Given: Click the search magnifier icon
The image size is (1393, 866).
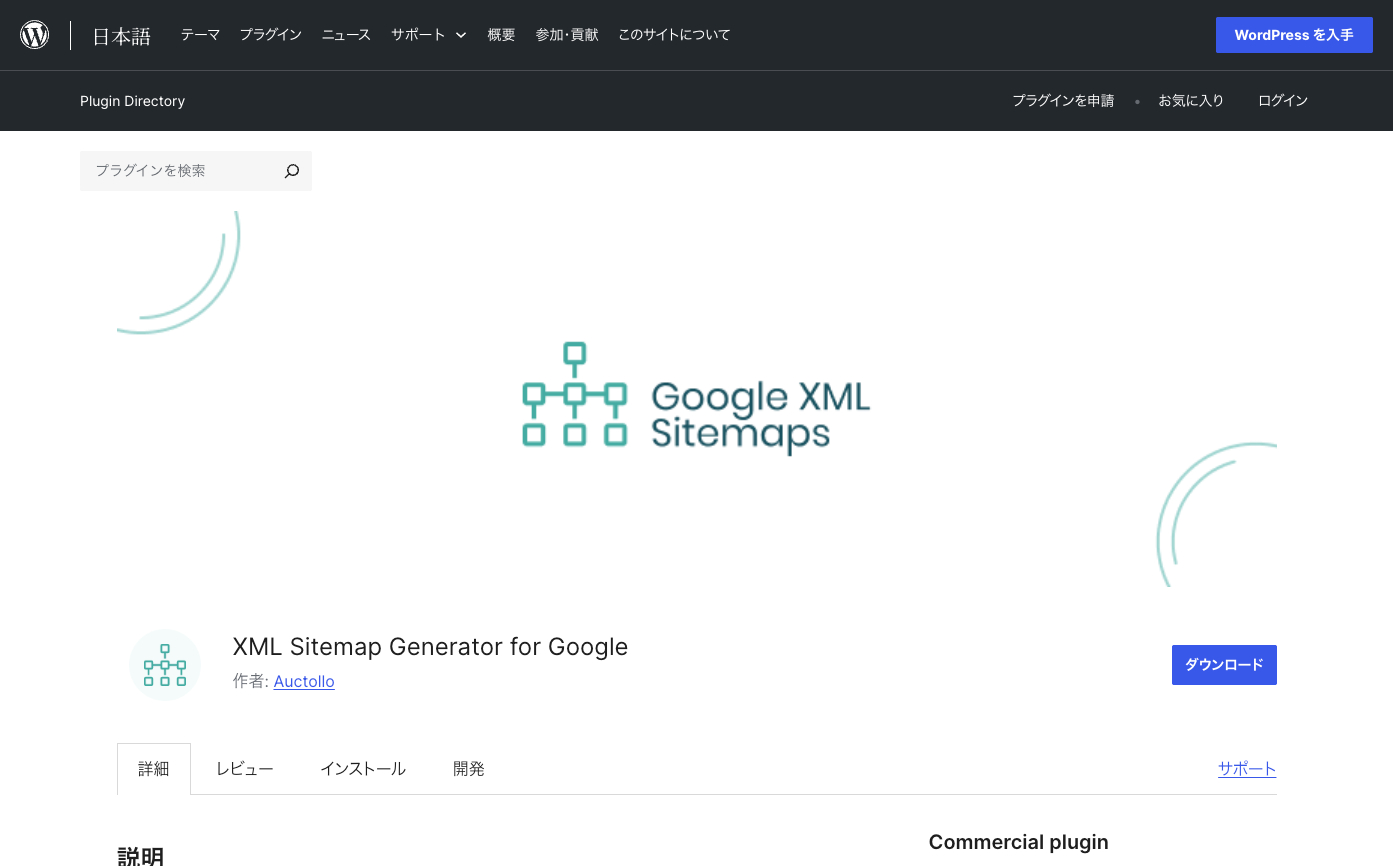Looking at the screenshot, I should [x=292, y=171].
